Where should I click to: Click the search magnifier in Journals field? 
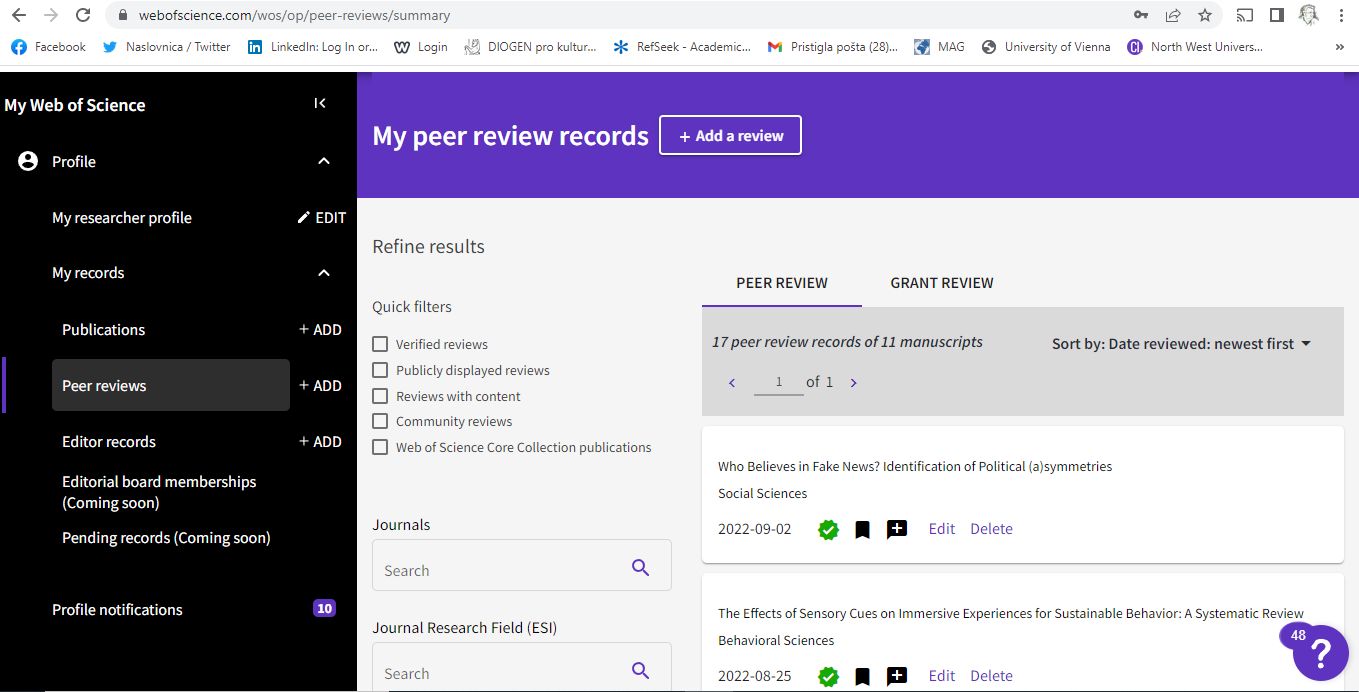pyautogui.click(x=641, y=568)
